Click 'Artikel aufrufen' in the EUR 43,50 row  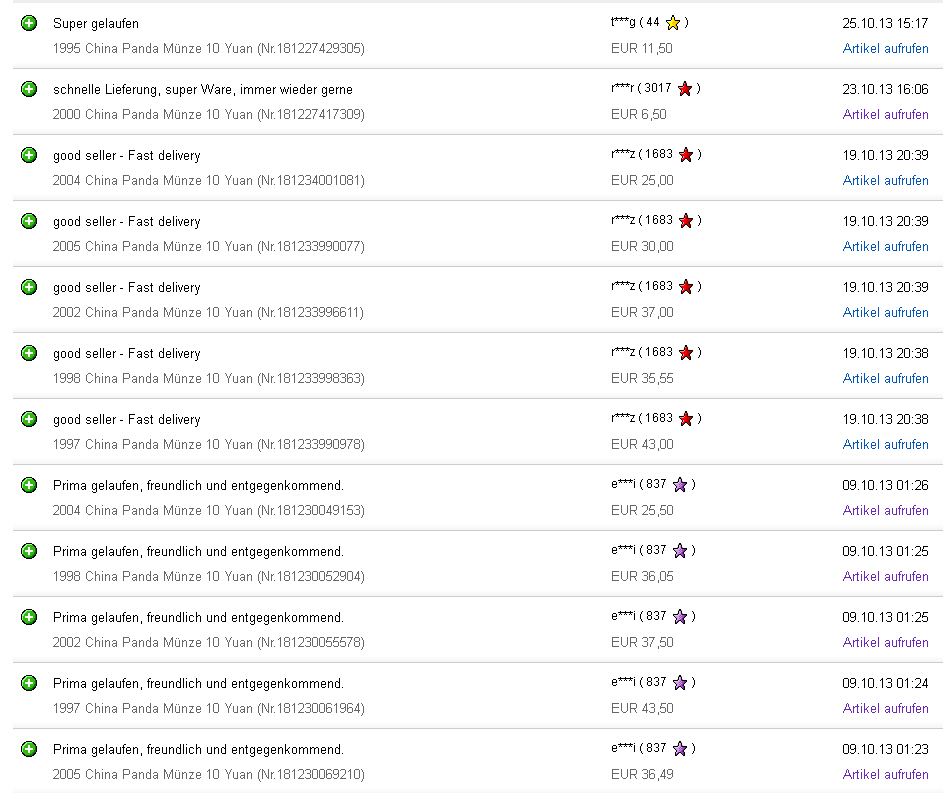tap(885, 708)
